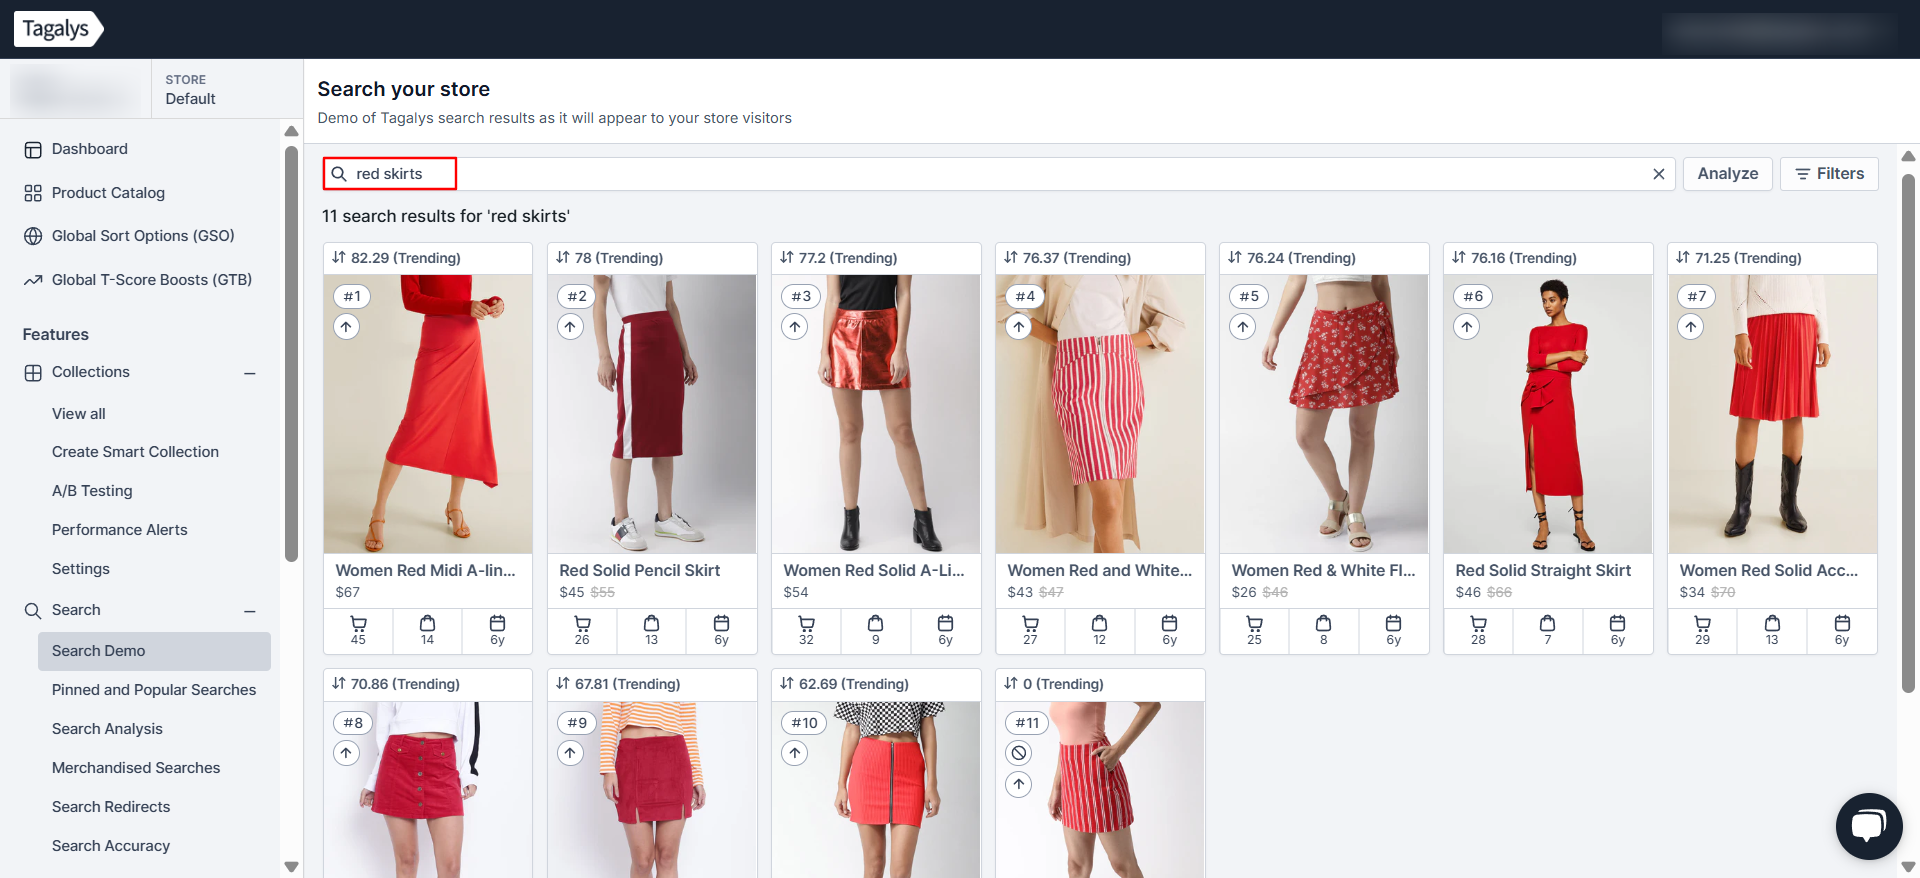This screenshot has width=1920, height=878.
Task: Click the #1 rank badge
Action: coord(352,296)
